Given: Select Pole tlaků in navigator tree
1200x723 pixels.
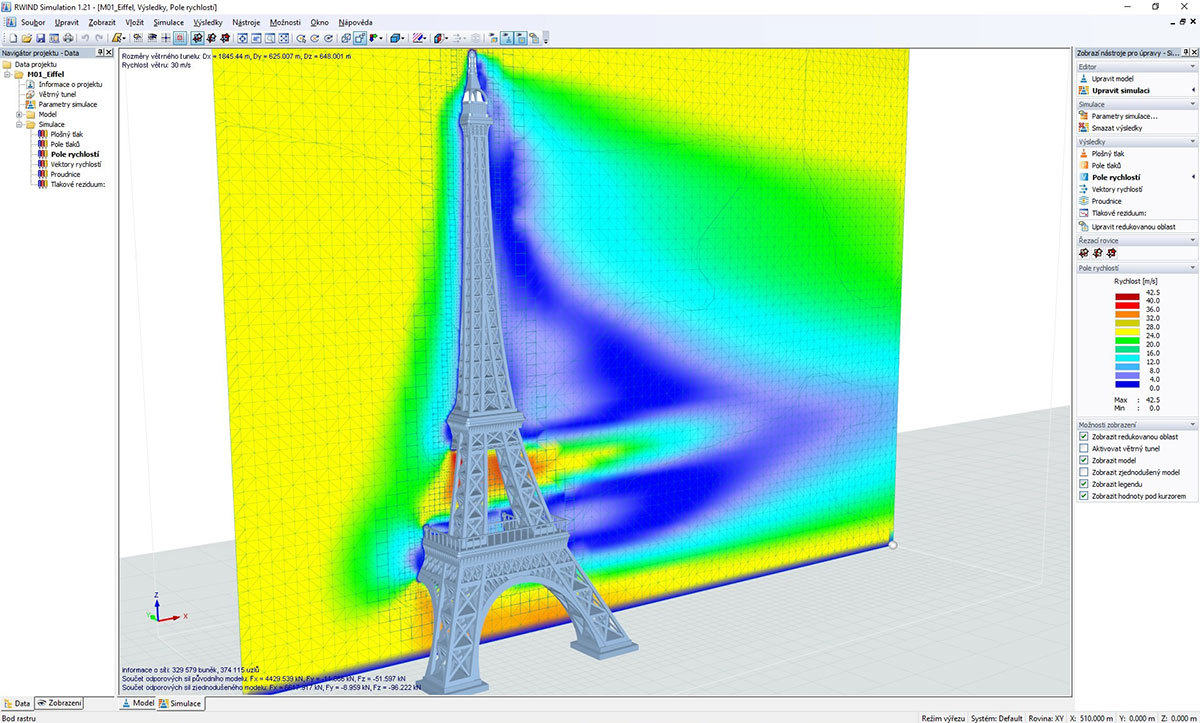Looking at the screenshot, I should [x=64, y=144].
